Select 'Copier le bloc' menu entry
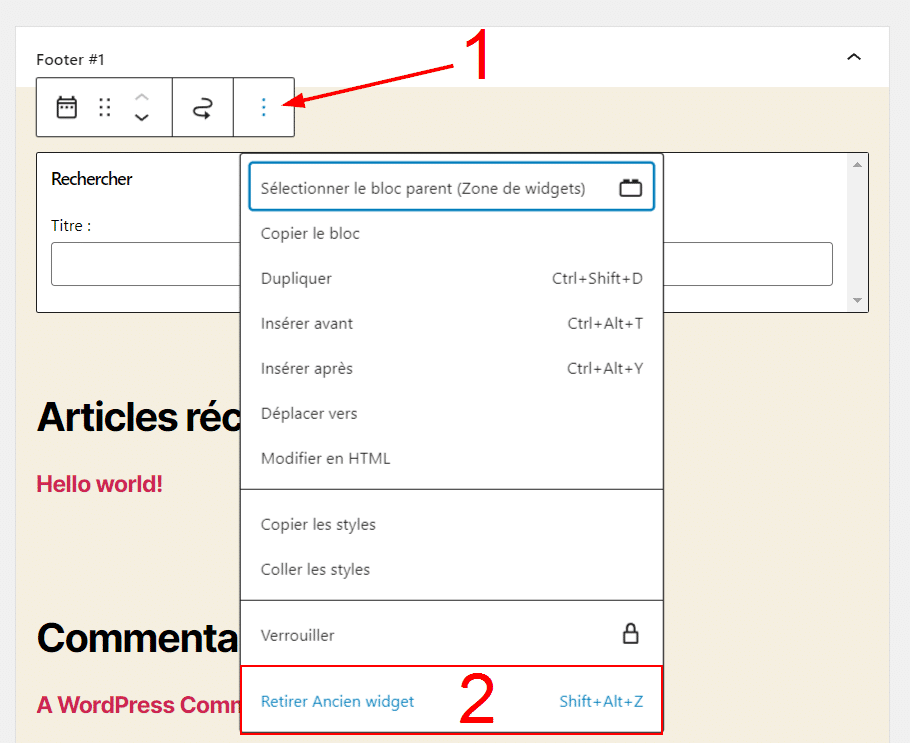The width and height of the screenshot is (910, 743). pyautogui.click(x=310, y=234)
